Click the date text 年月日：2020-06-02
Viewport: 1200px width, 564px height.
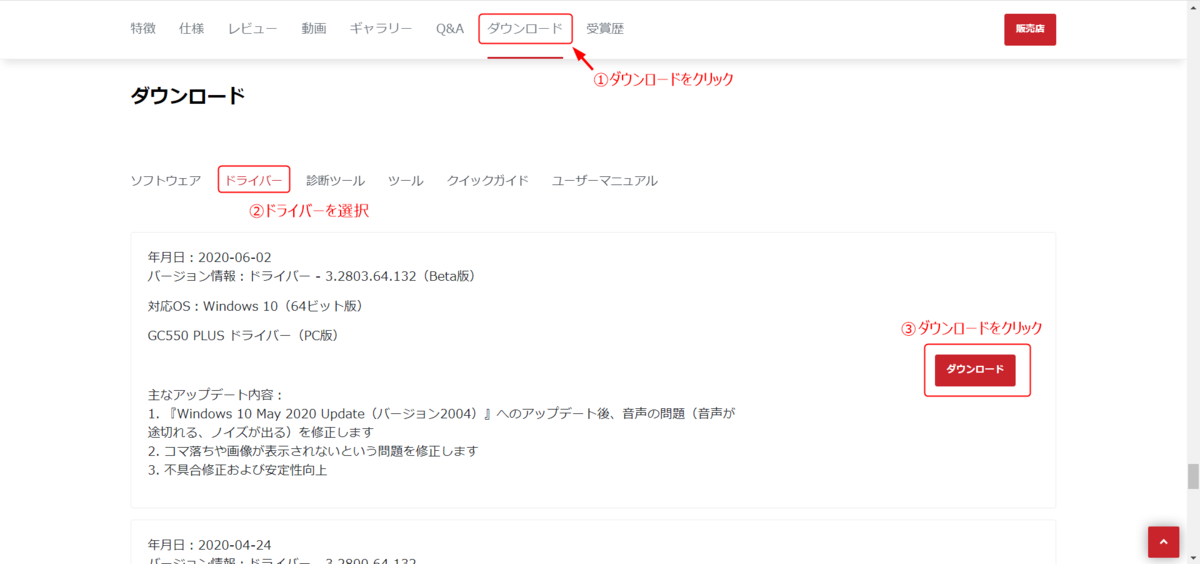[x=209, y=257]
